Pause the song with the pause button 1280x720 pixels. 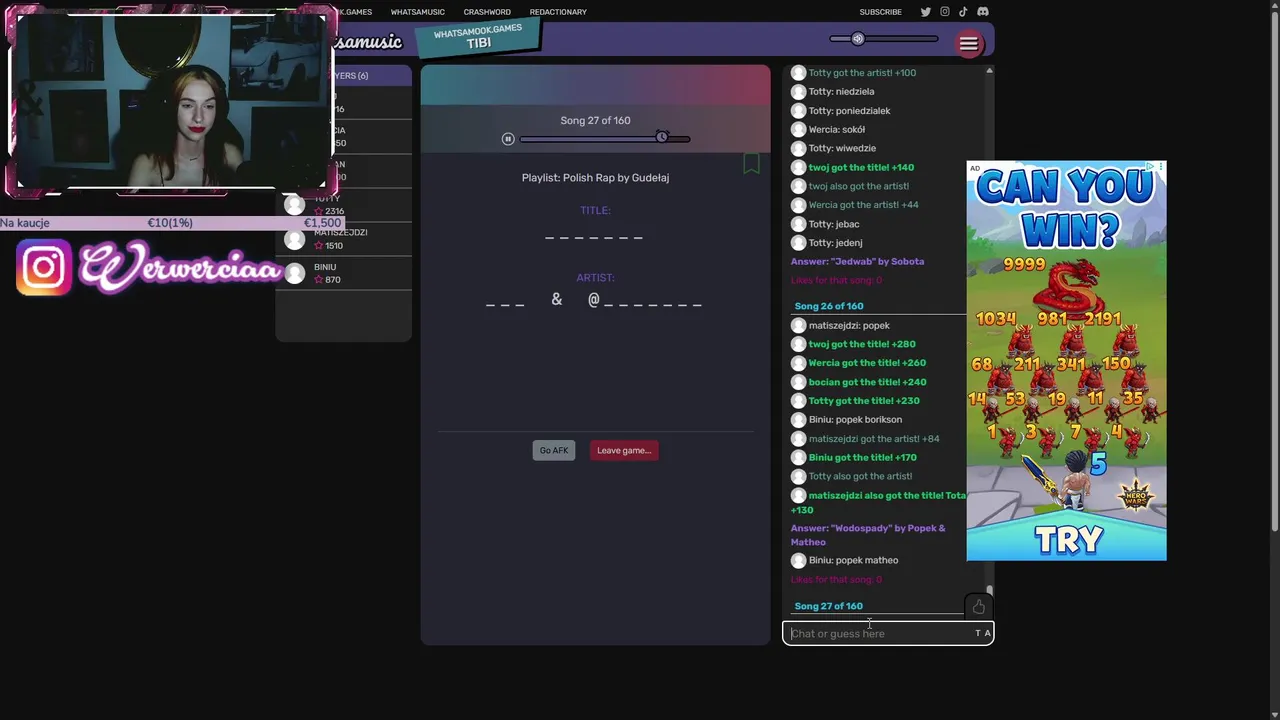[508, 139]
